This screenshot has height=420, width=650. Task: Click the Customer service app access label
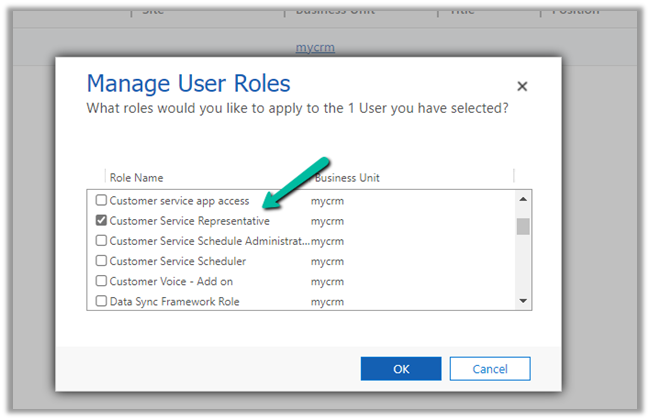pyautogui.click(x=179, y=201)
